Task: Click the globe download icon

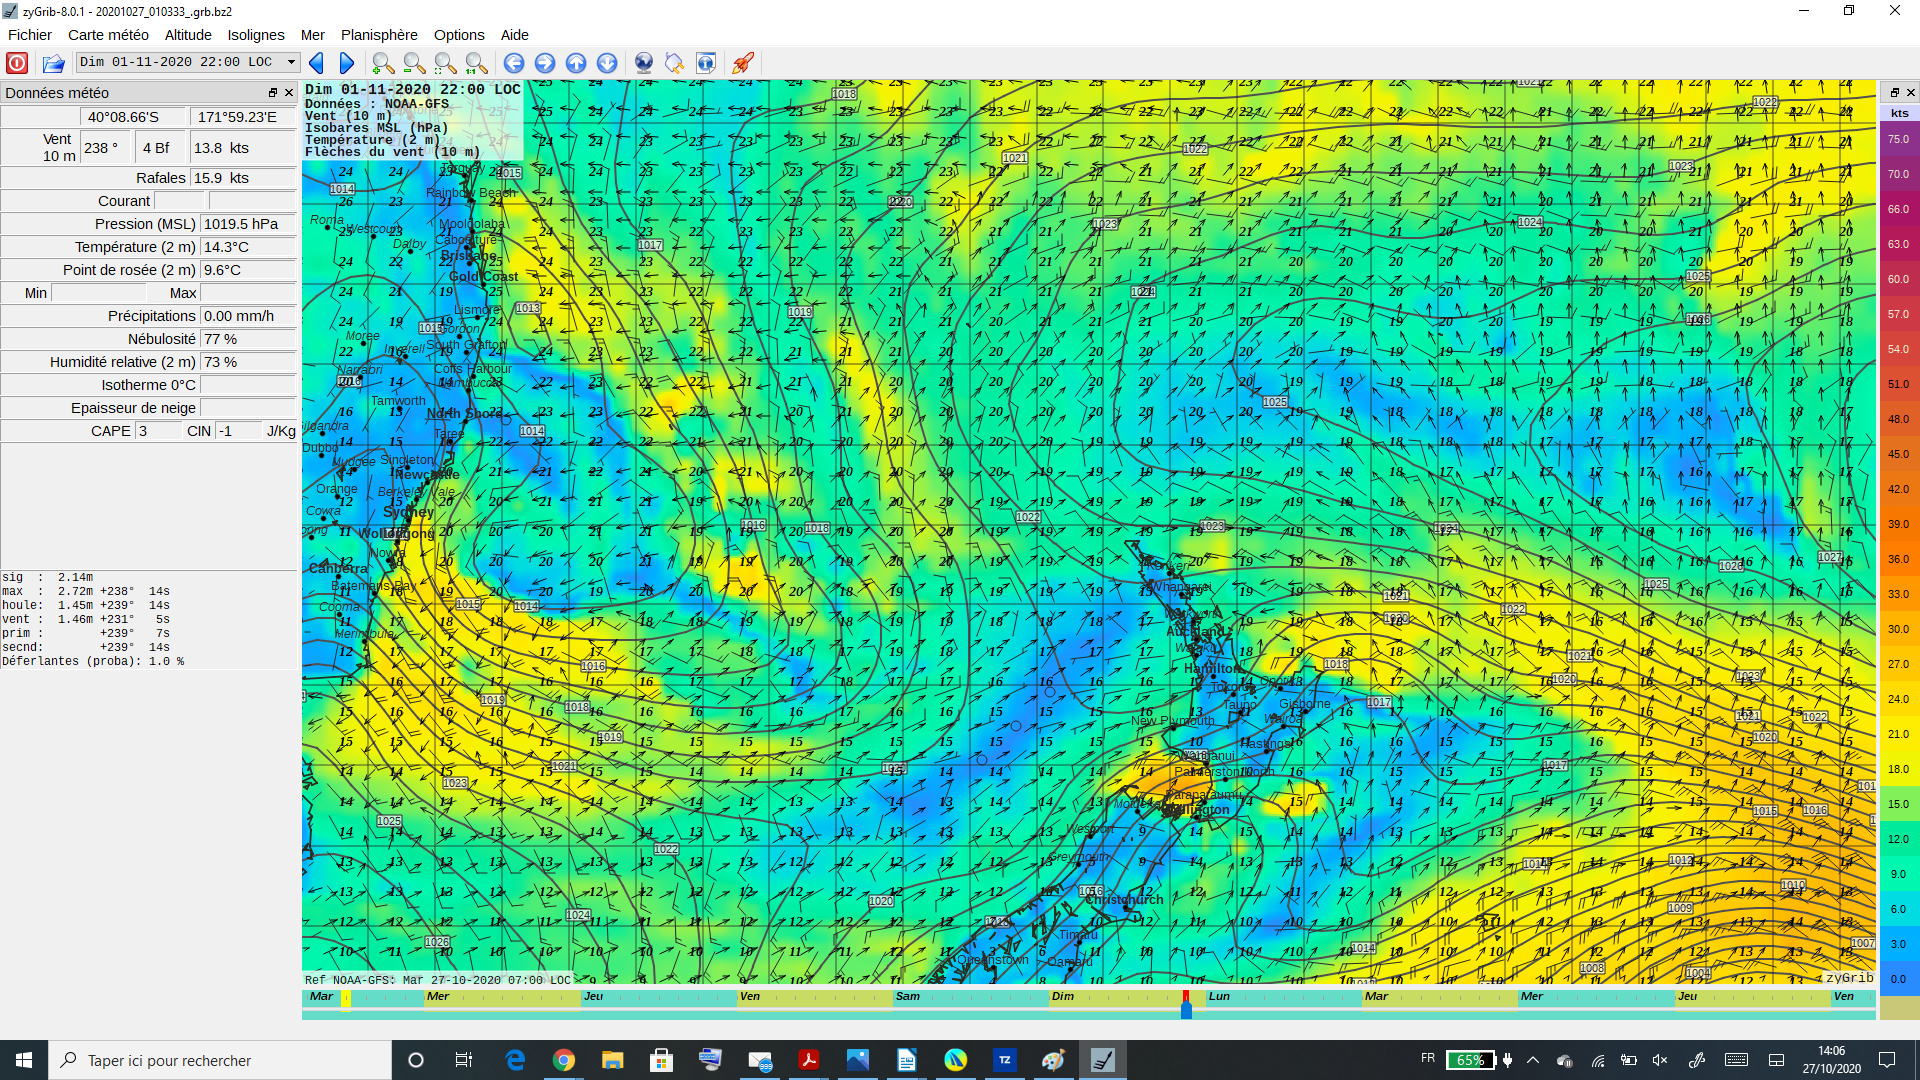Action: pyautogui.click(x=644, y=63)
